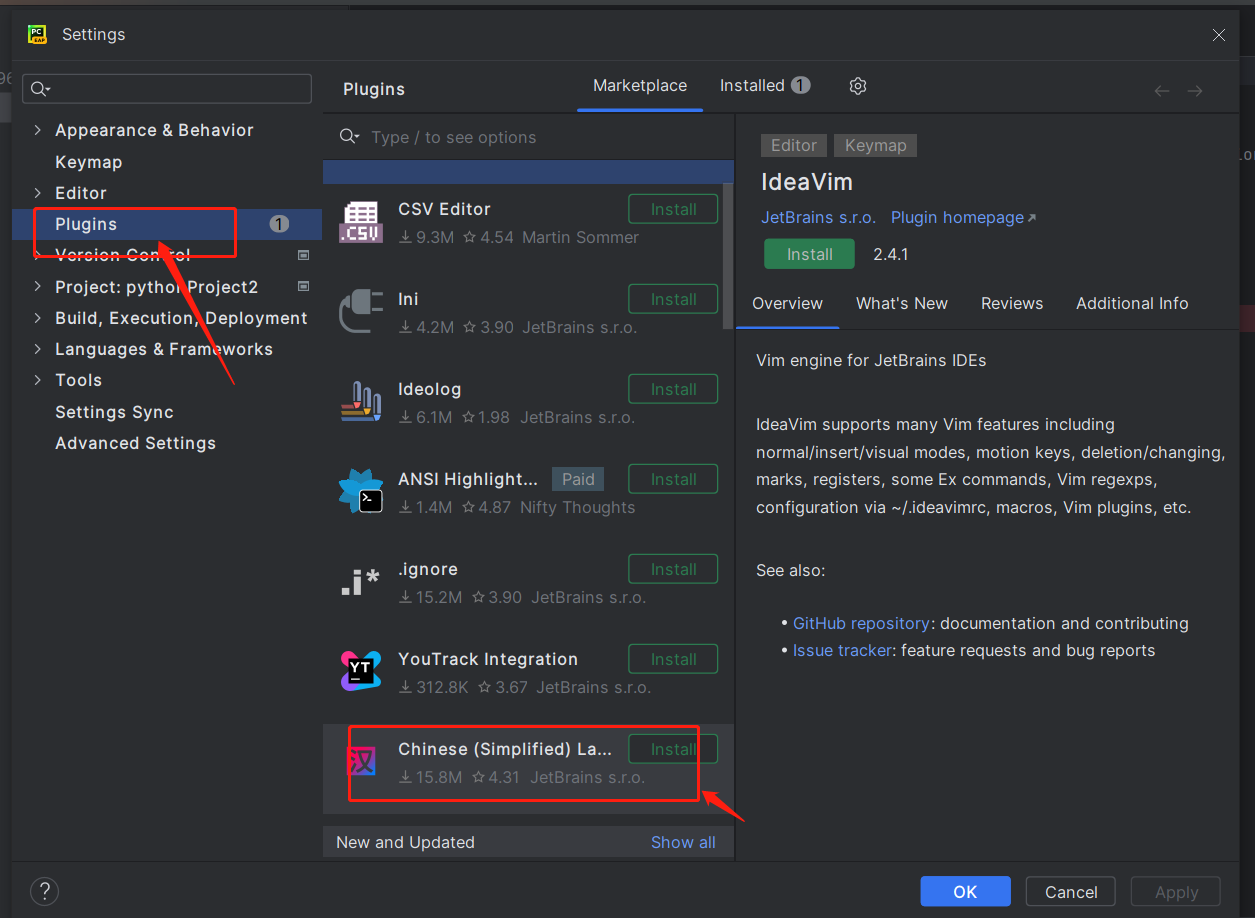Image resolution: width=1255 pixels, height=918 pixels.
Task: Open the GitHub repository link
Action: tap(861, 623)
